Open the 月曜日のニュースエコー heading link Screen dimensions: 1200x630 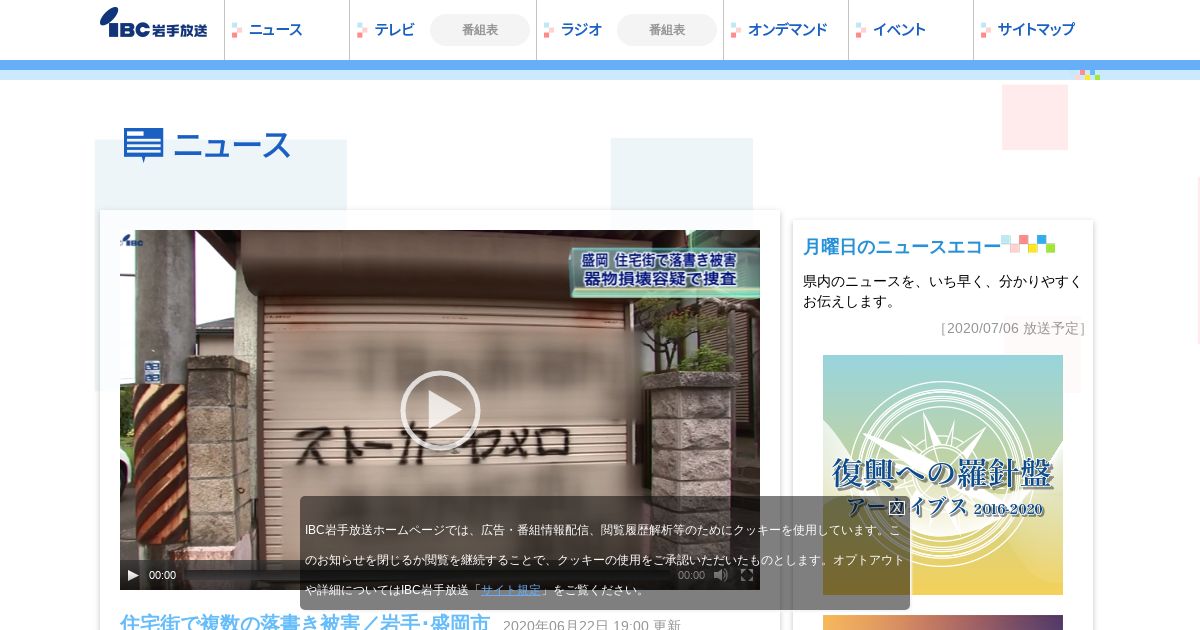coord(902,246)
